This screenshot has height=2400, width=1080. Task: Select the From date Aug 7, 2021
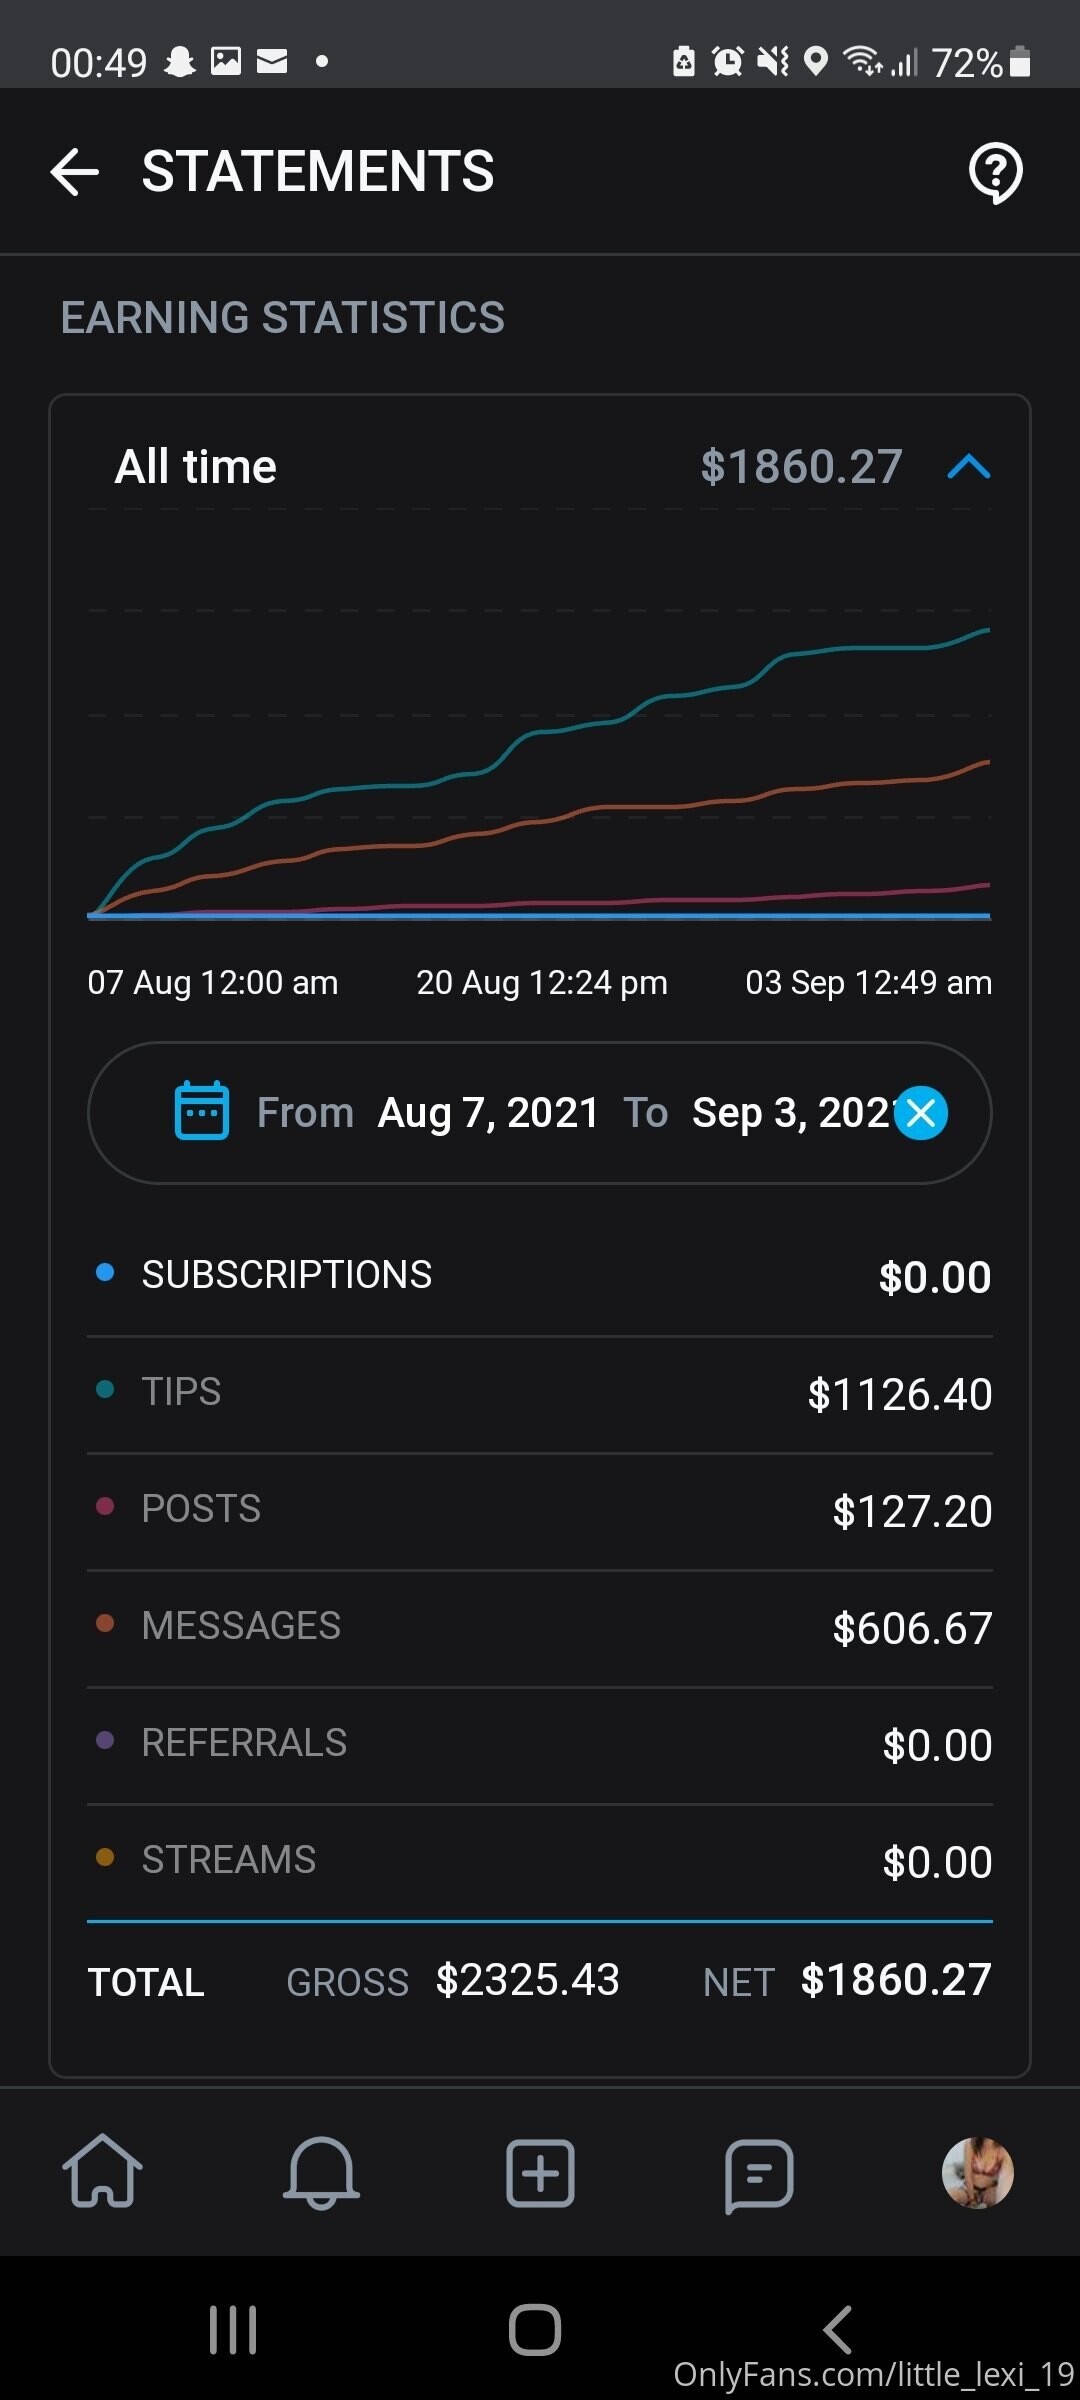[x=488, y=1112]
